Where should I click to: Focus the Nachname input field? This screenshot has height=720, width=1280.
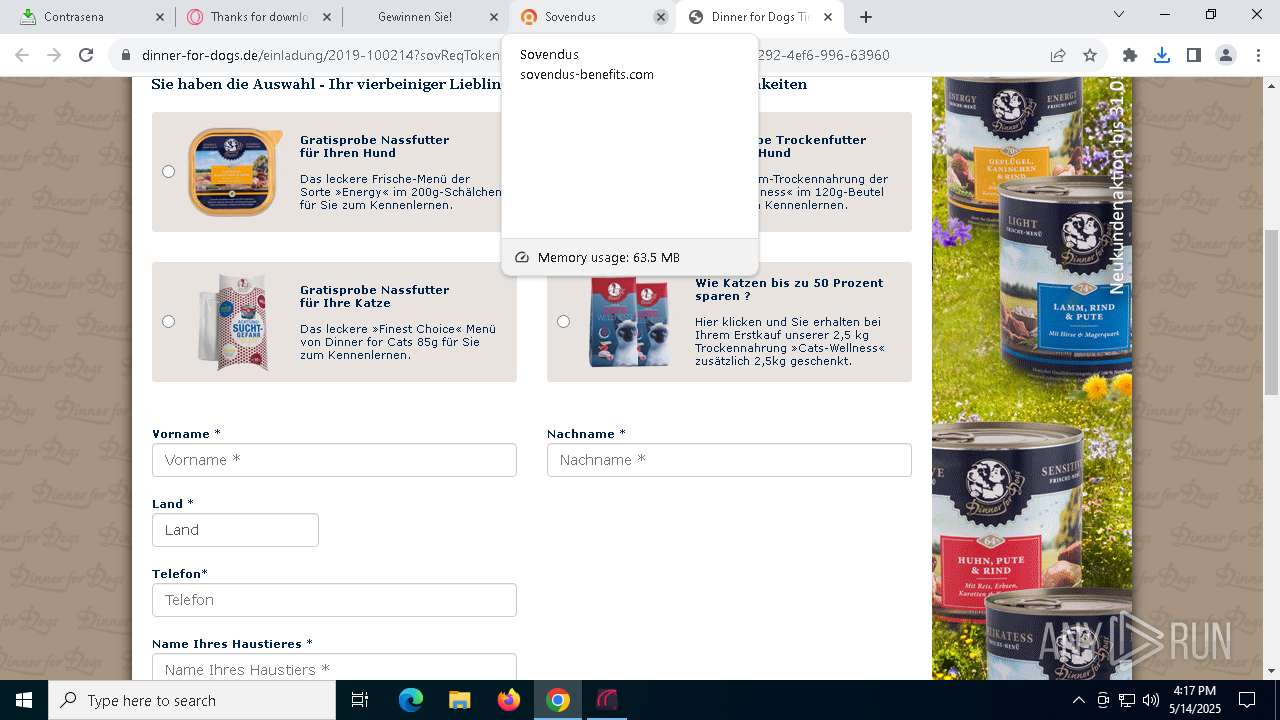[729, 460]
